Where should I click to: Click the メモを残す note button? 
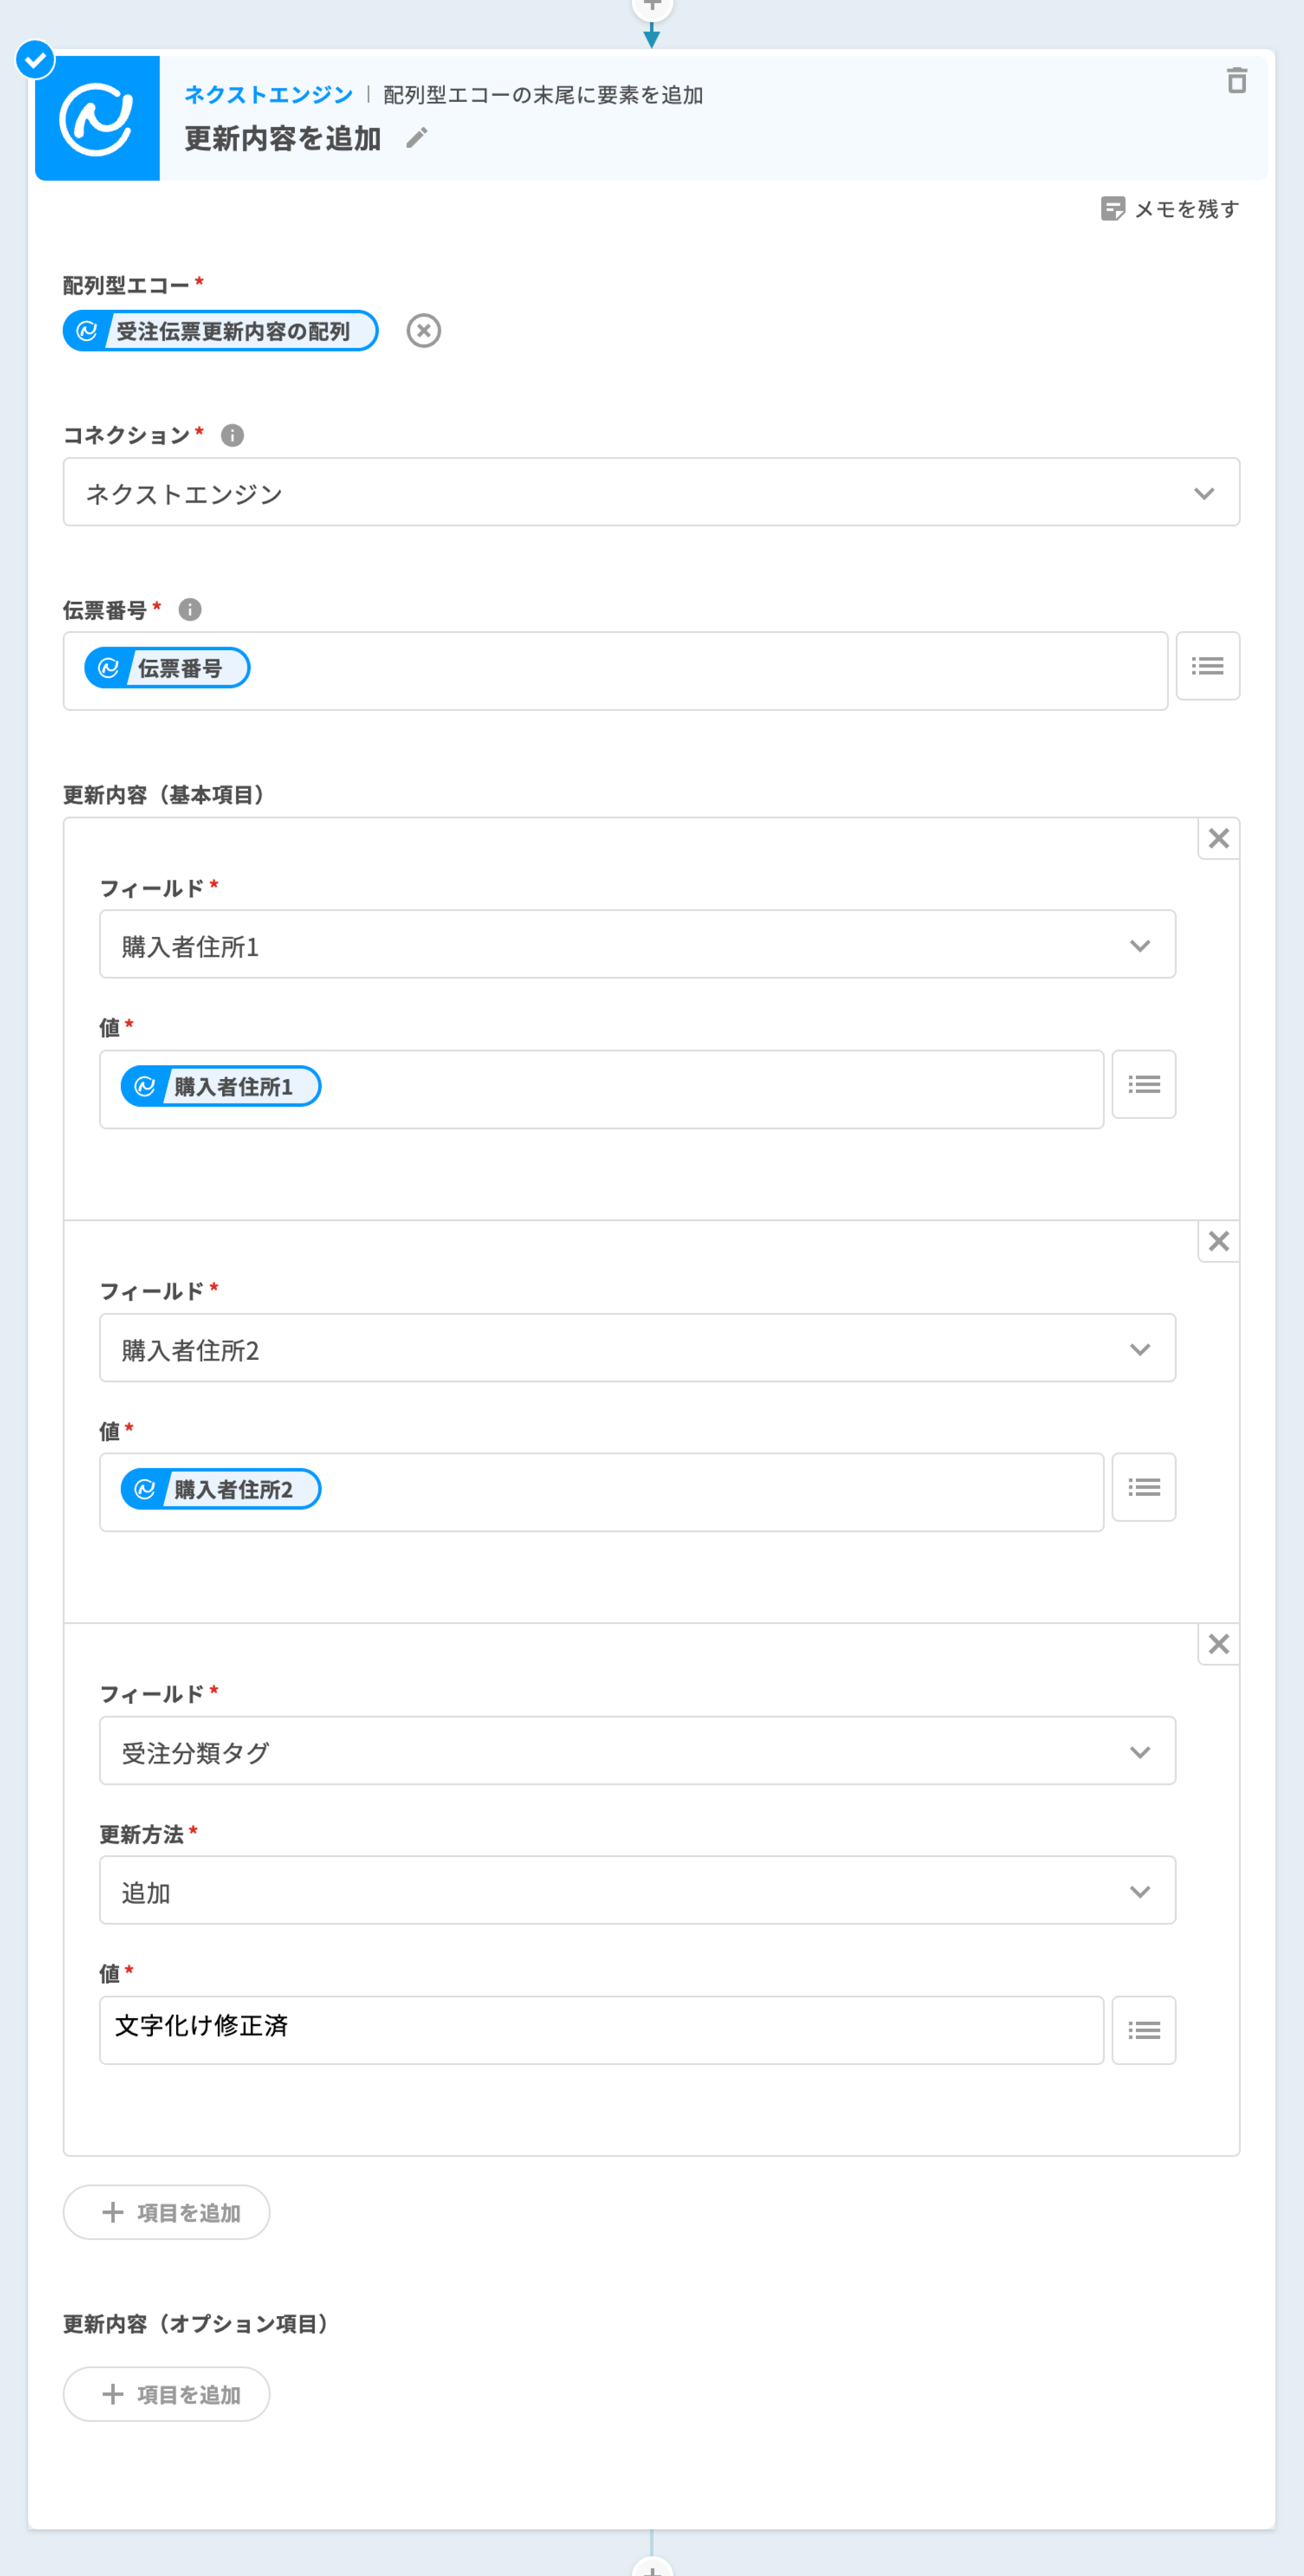[x=1169, y=209]
